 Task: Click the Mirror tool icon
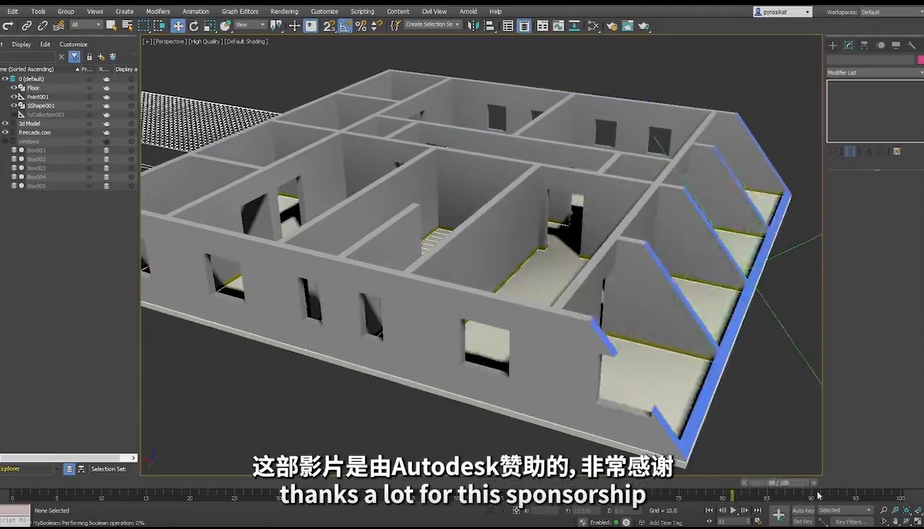click(473, 25)
